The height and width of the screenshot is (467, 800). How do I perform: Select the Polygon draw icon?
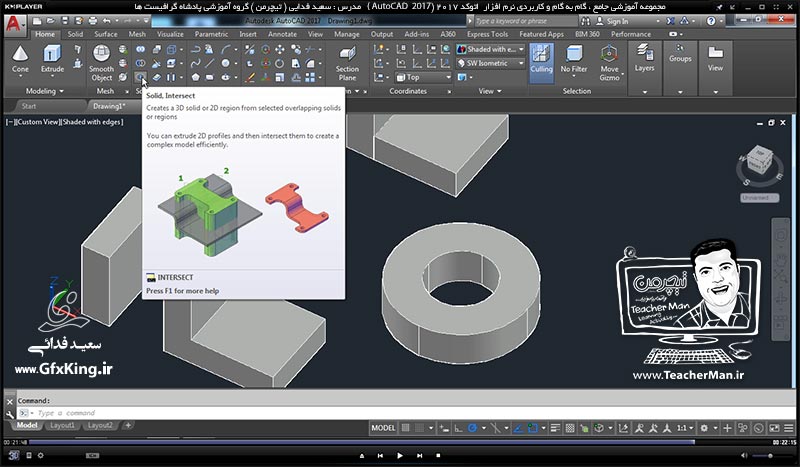click(195, 77)
